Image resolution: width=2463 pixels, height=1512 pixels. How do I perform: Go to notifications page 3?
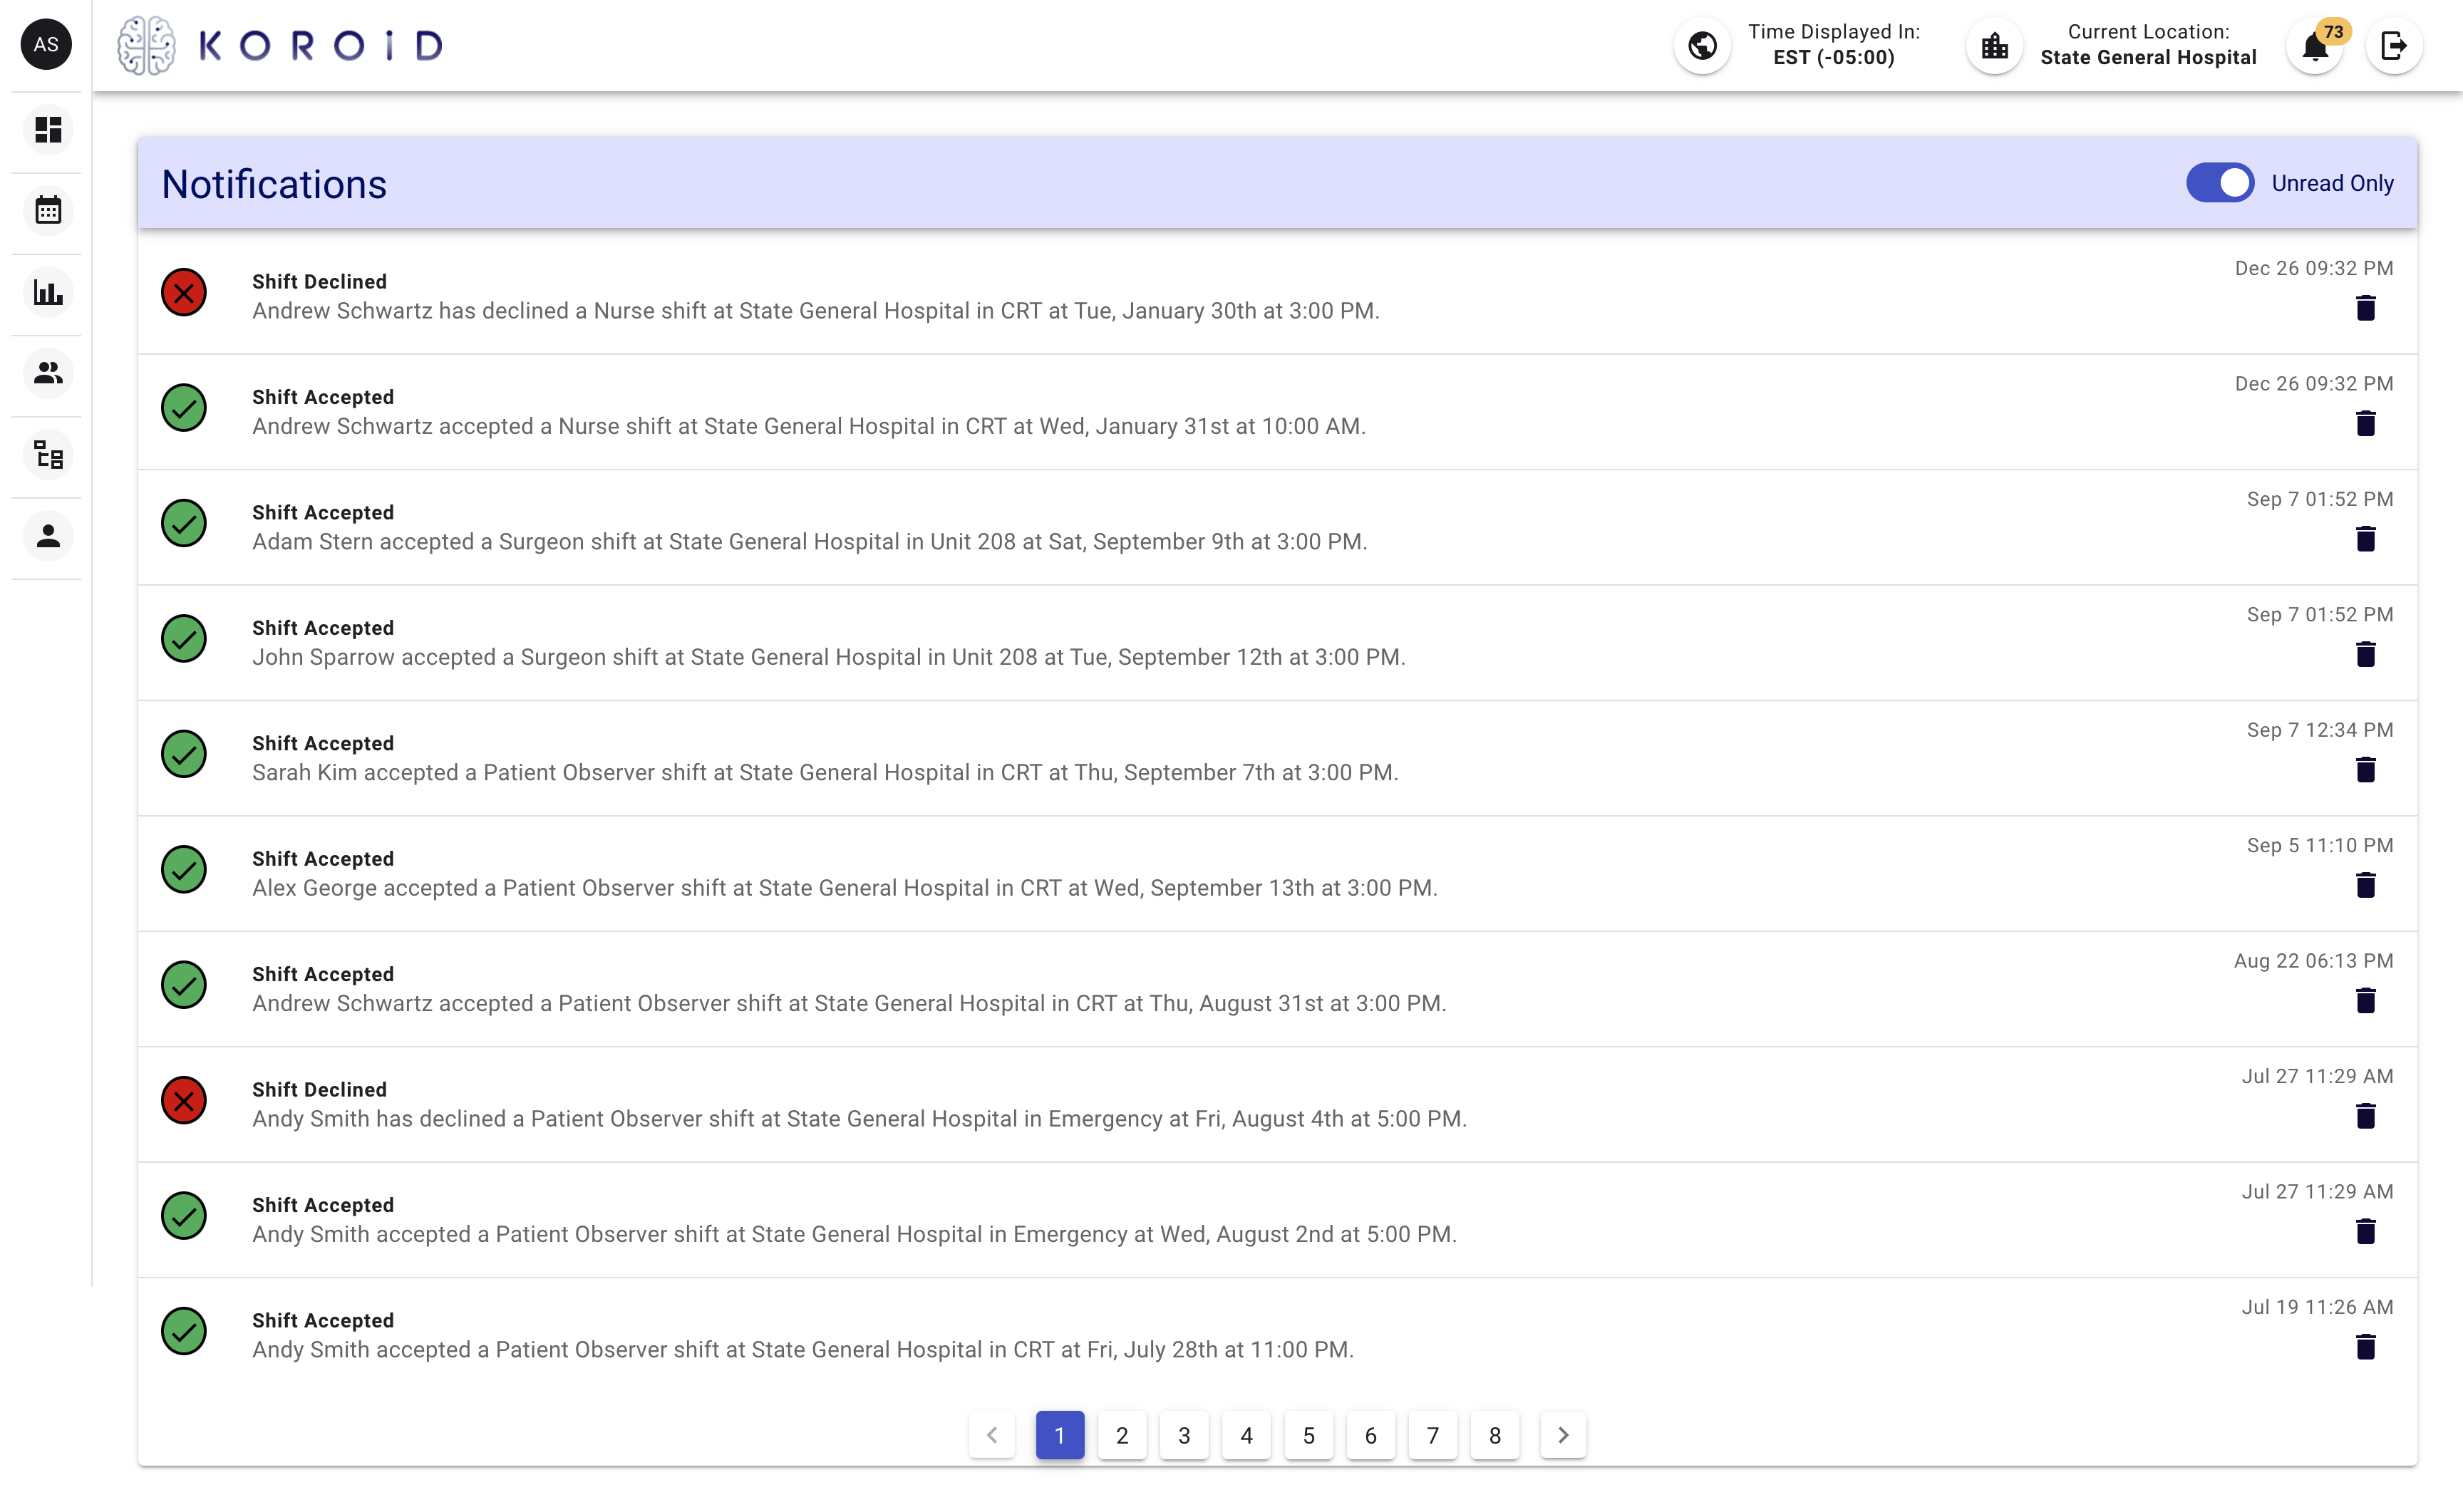click(1184, 1434)
